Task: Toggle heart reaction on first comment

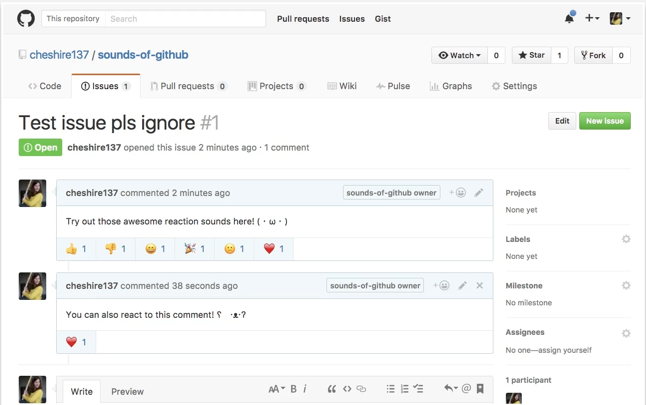Action: tap(274, 248)
